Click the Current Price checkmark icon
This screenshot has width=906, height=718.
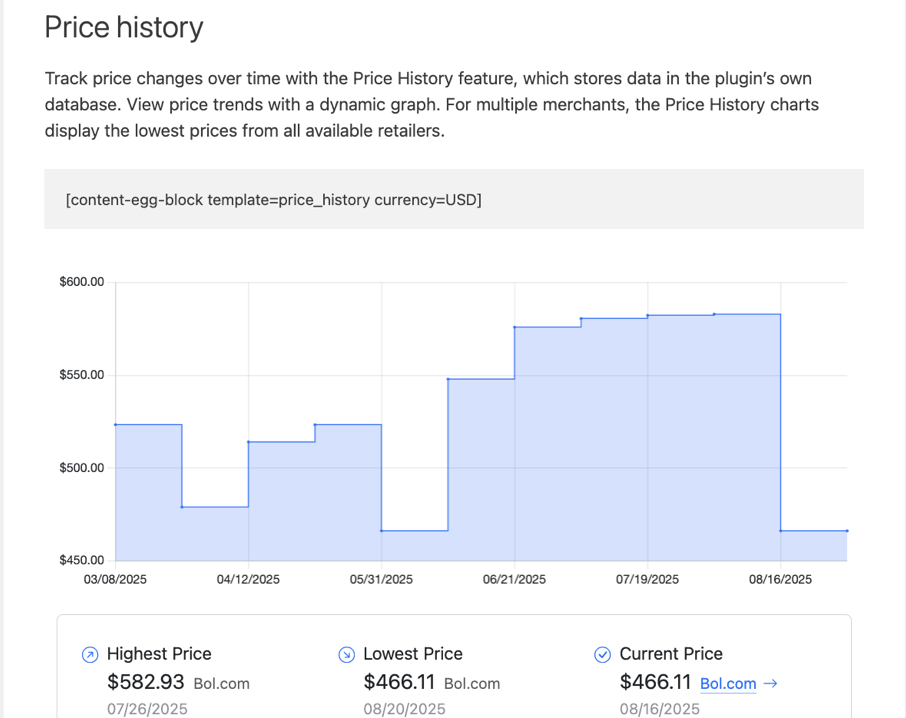[603, 654]
